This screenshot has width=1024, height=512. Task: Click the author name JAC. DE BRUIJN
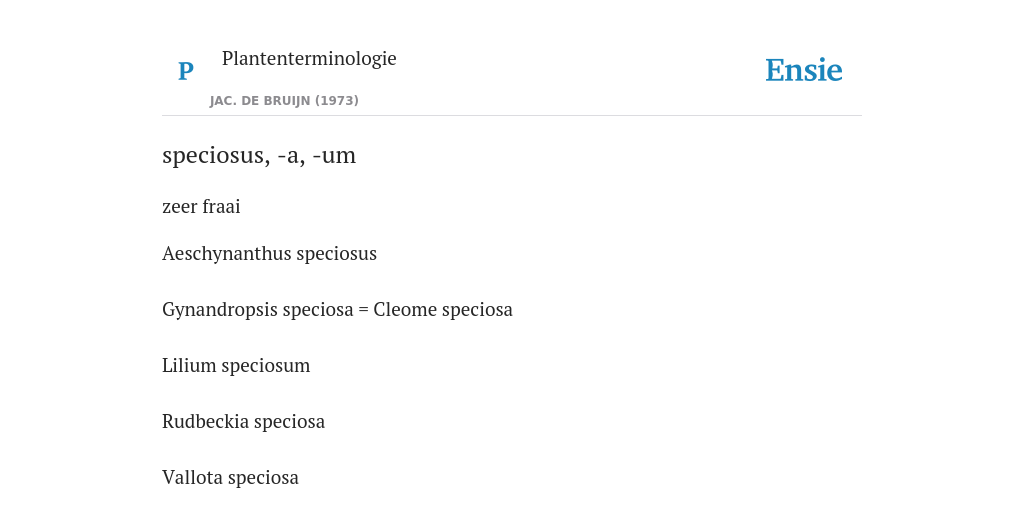coord(261,101)
